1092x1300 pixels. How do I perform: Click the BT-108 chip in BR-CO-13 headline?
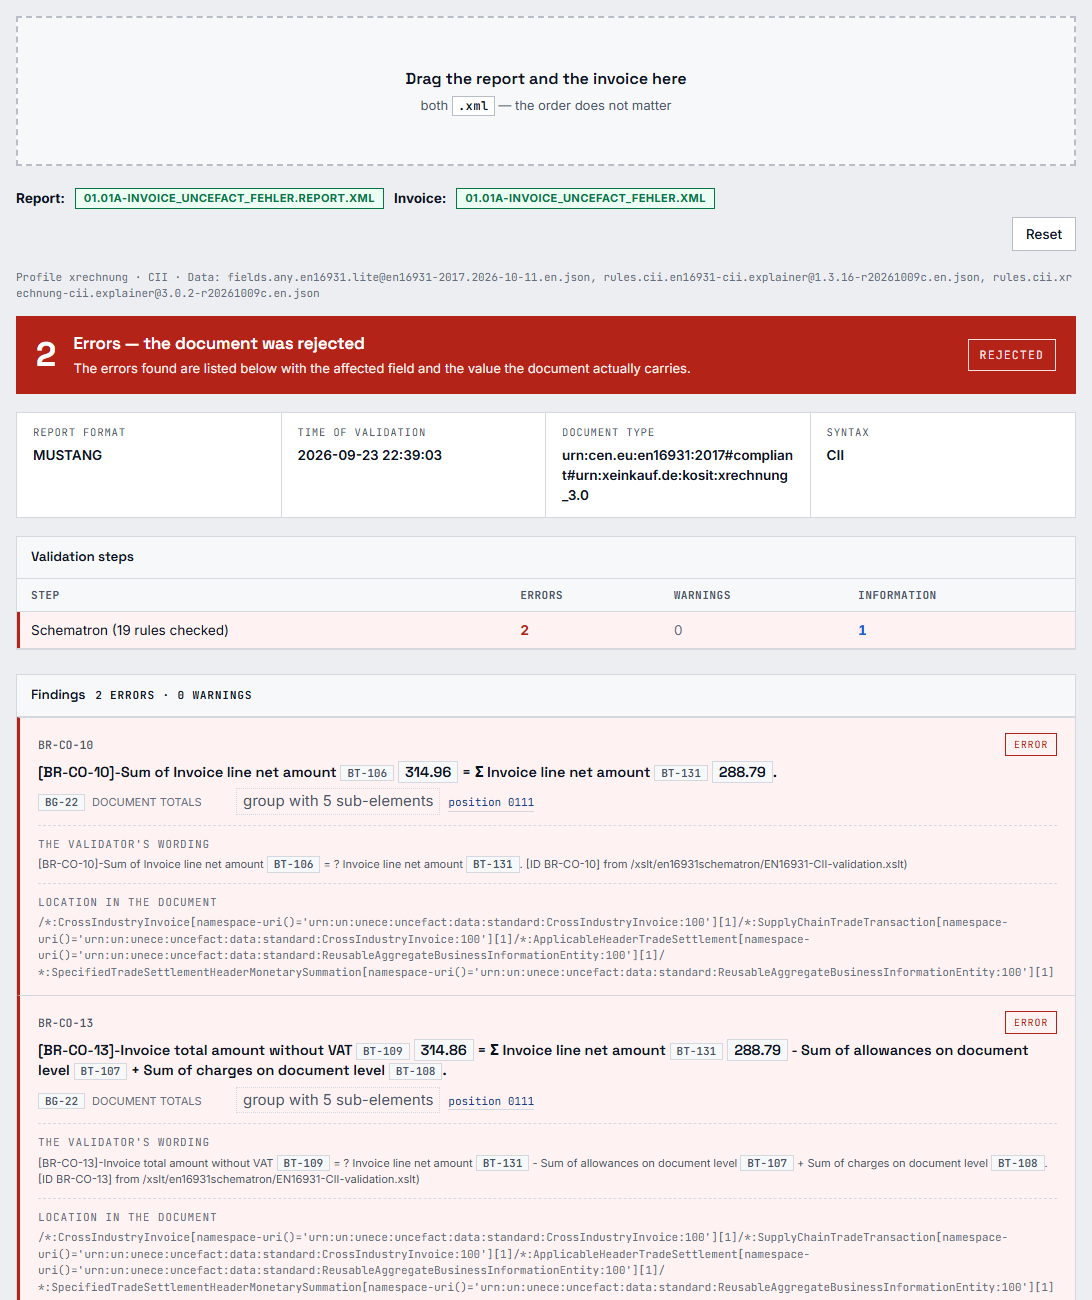coord(415,1071)
